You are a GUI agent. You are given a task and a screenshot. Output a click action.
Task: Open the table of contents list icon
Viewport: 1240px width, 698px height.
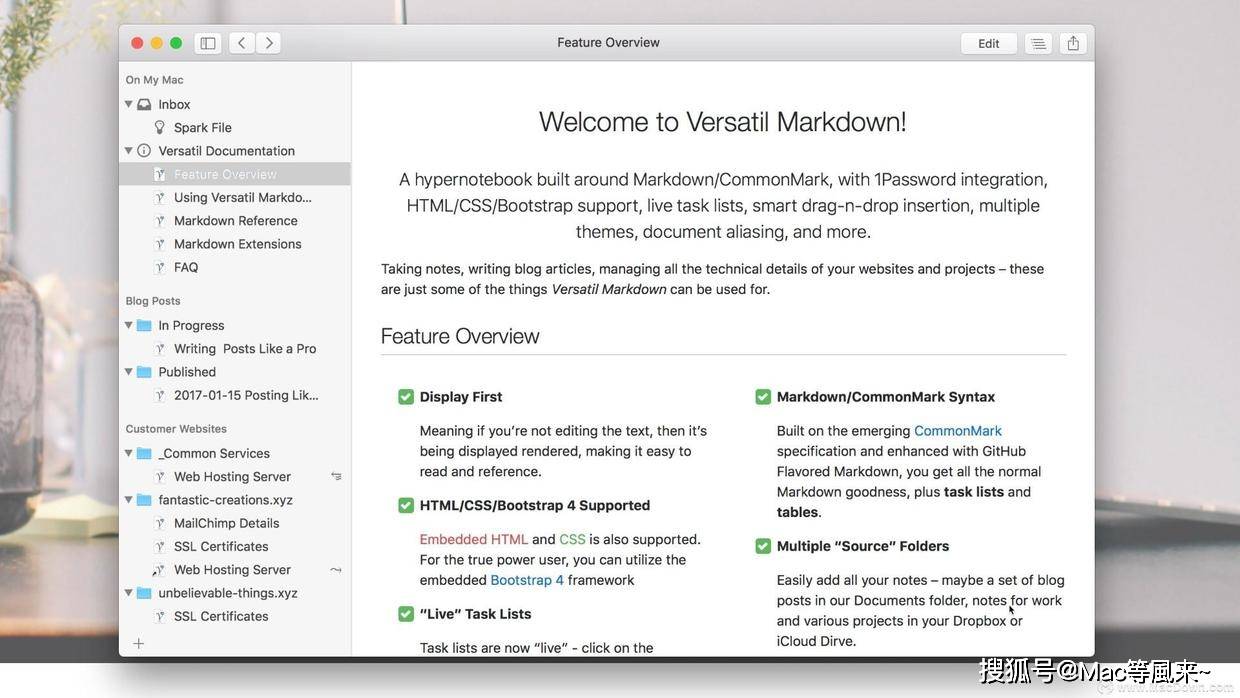(x=1038, y=43)
